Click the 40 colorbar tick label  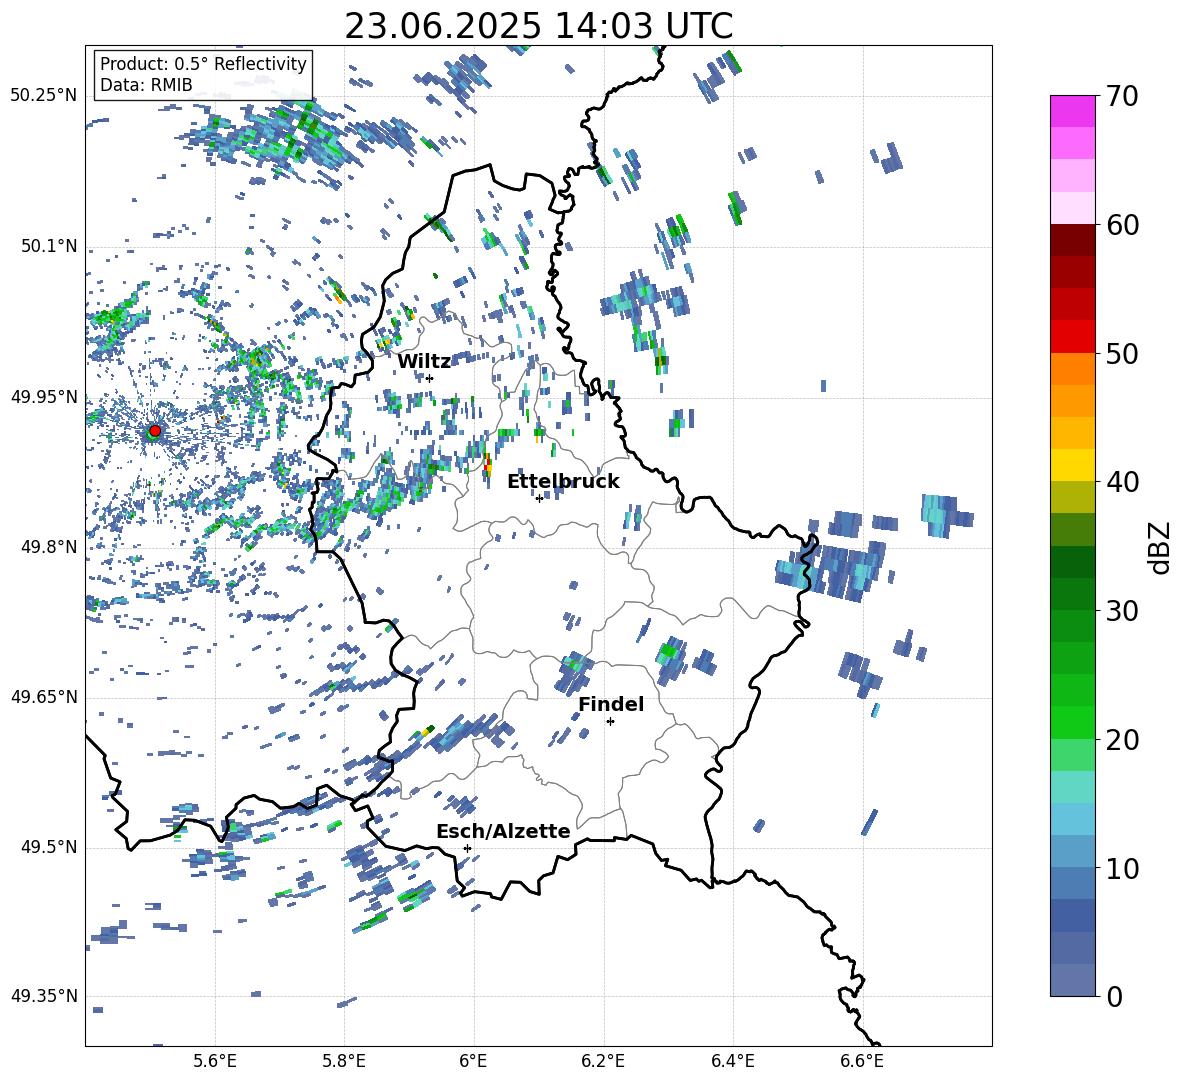(x=1121, y=482)
